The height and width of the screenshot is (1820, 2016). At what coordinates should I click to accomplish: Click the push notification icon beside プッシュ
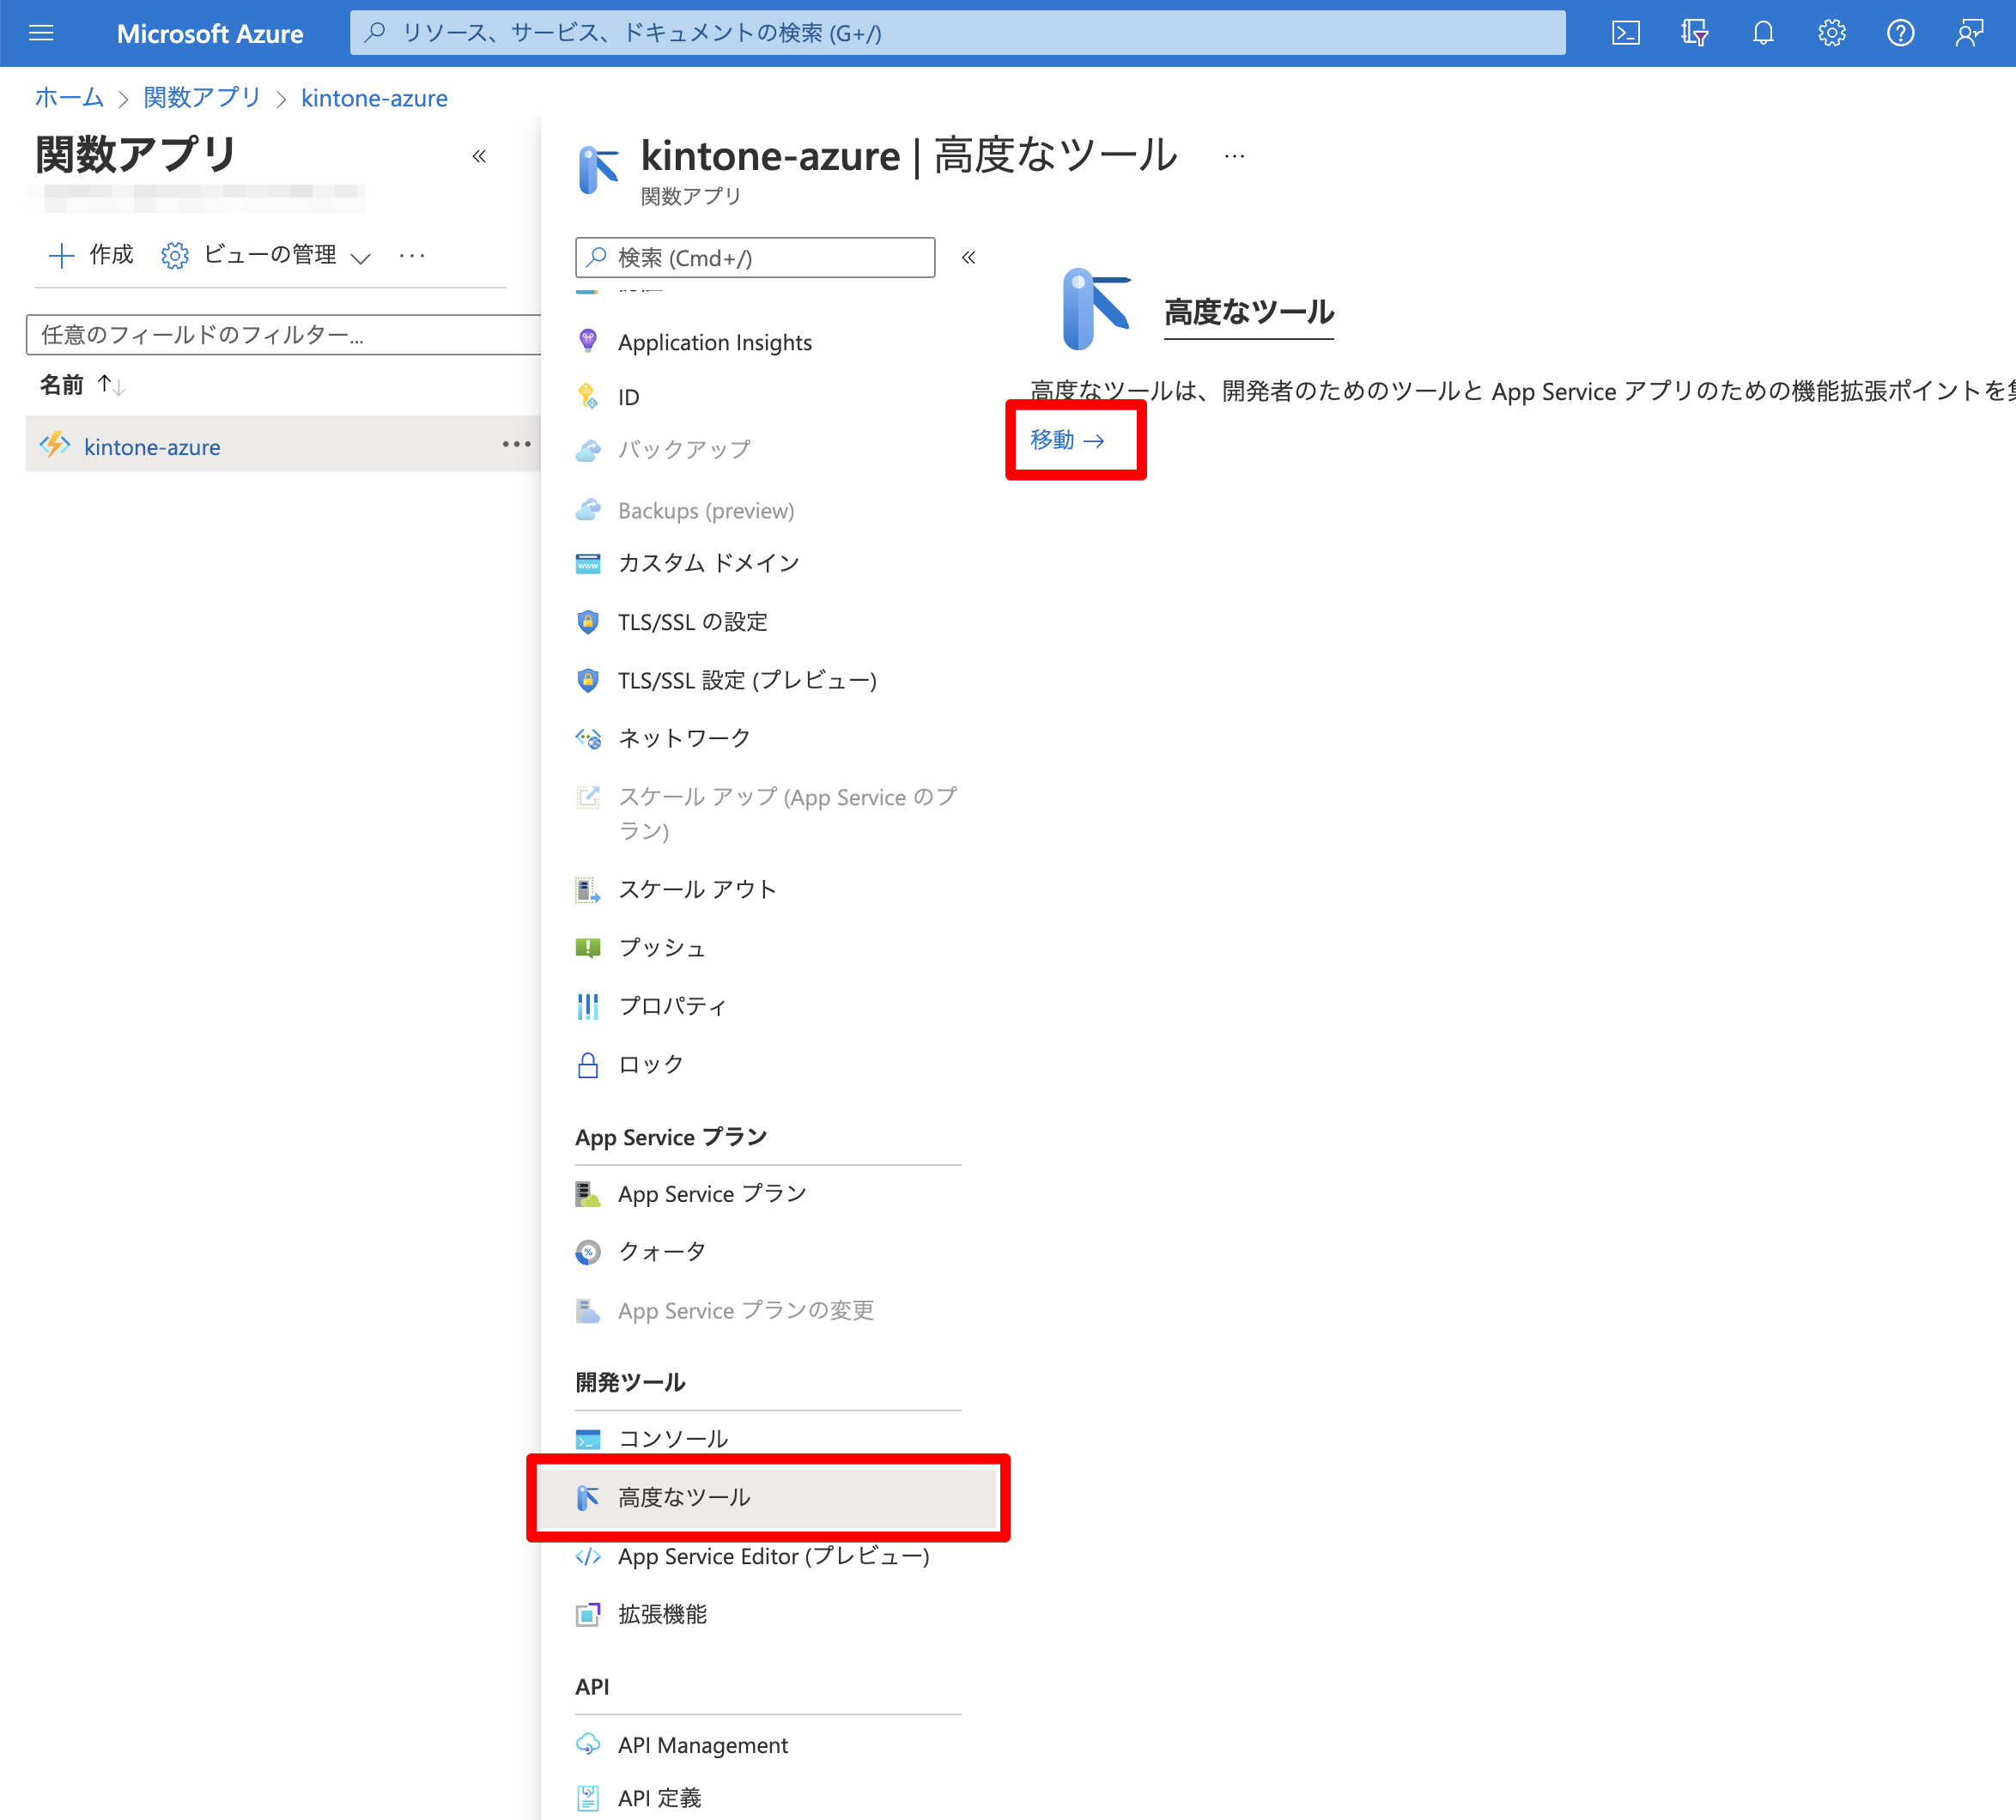tap(588, 947)
